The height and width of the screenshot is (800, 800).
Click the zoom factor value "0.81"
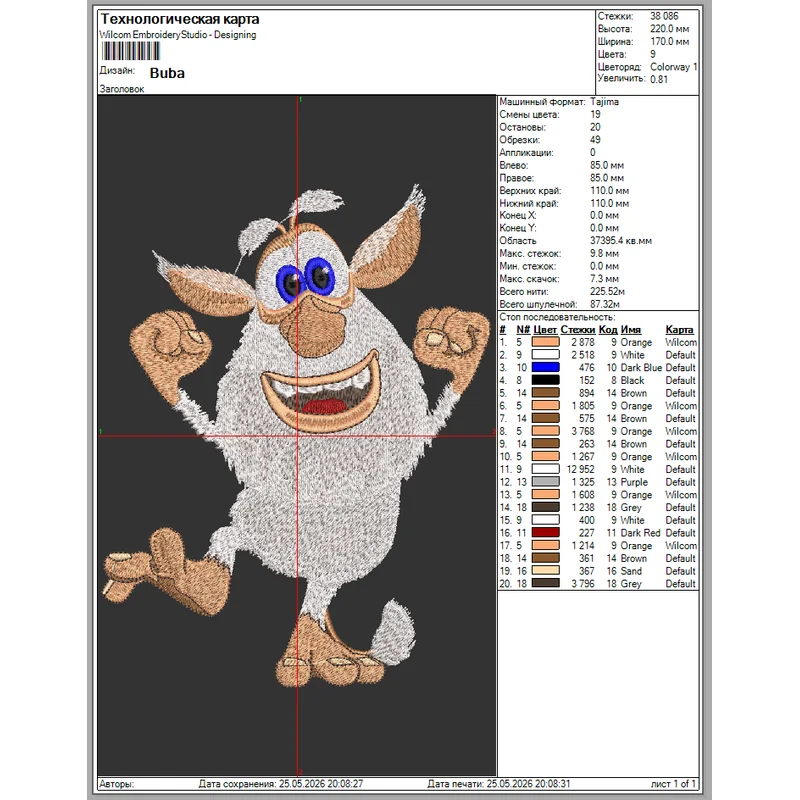659,79
